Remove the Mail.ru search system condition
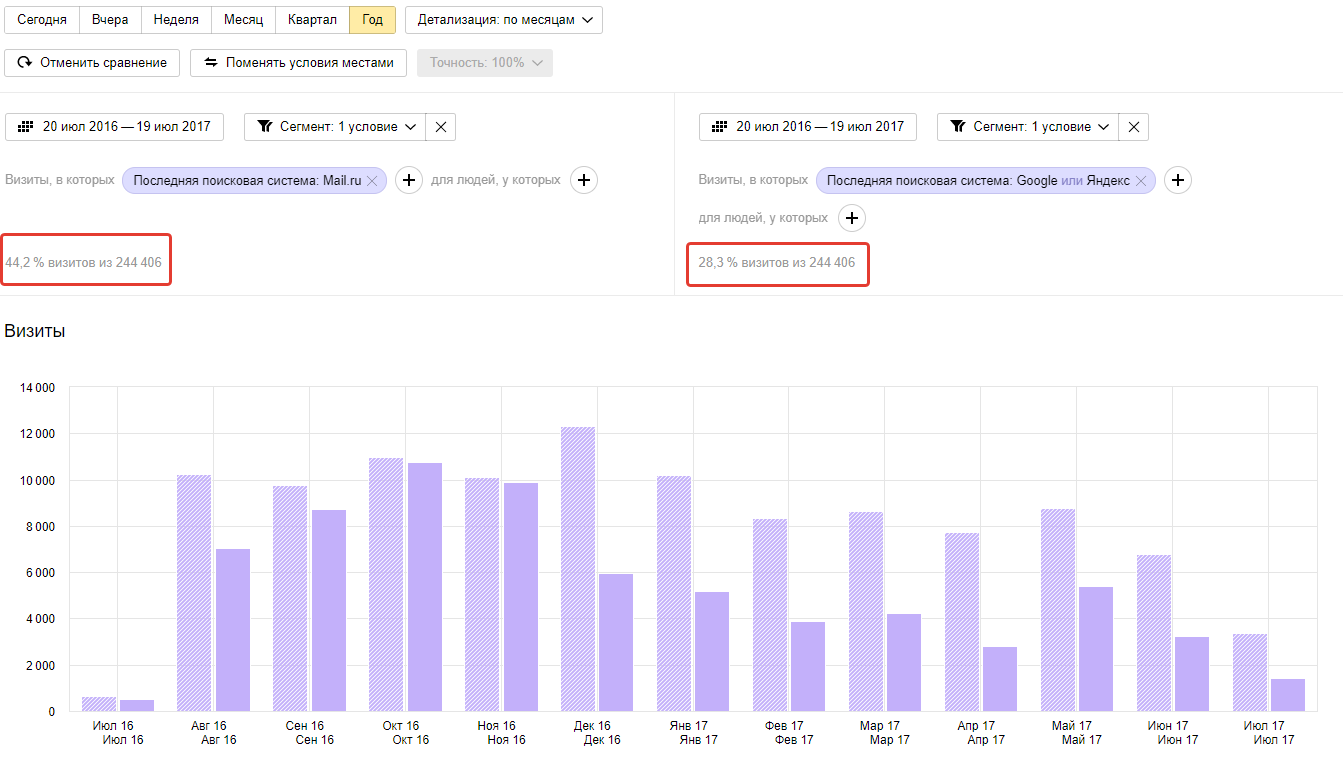Screen dimensions: 1343x779 [x=372, y=181]
